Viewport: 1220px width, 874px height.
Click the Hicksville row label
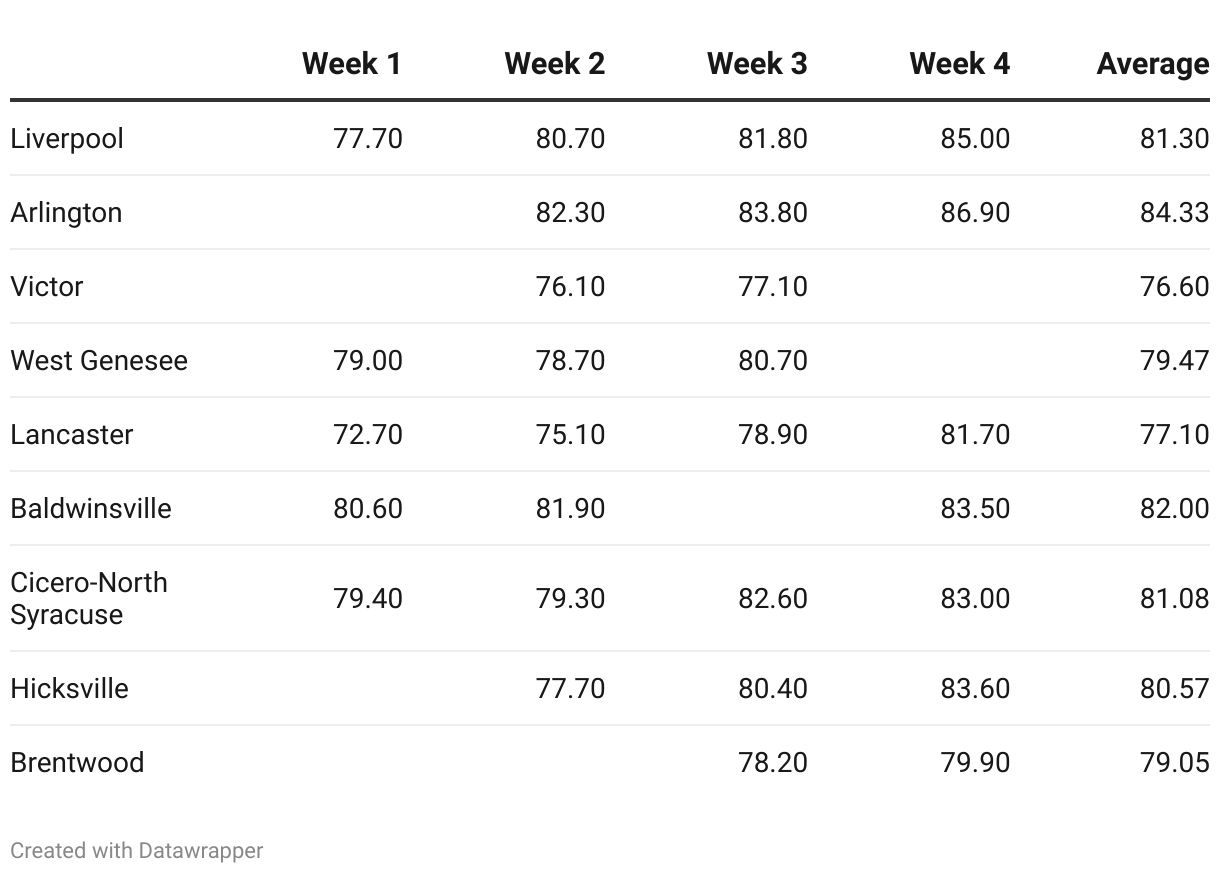[69, 688]
